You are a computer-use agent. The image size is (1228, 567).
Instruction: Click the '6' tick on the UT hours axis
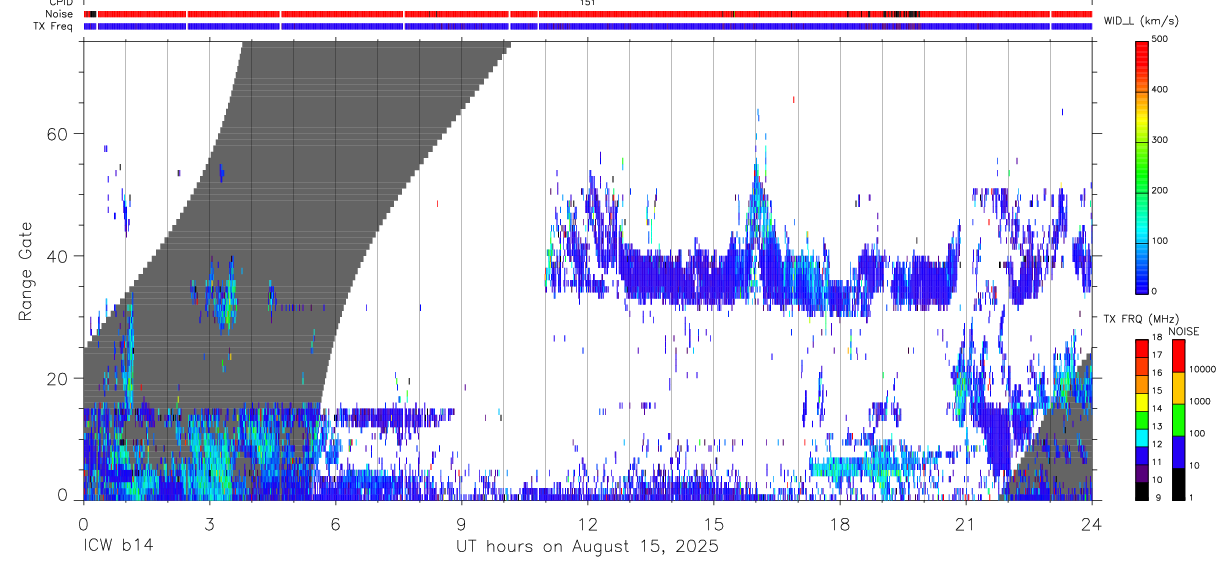coord(335,523)
